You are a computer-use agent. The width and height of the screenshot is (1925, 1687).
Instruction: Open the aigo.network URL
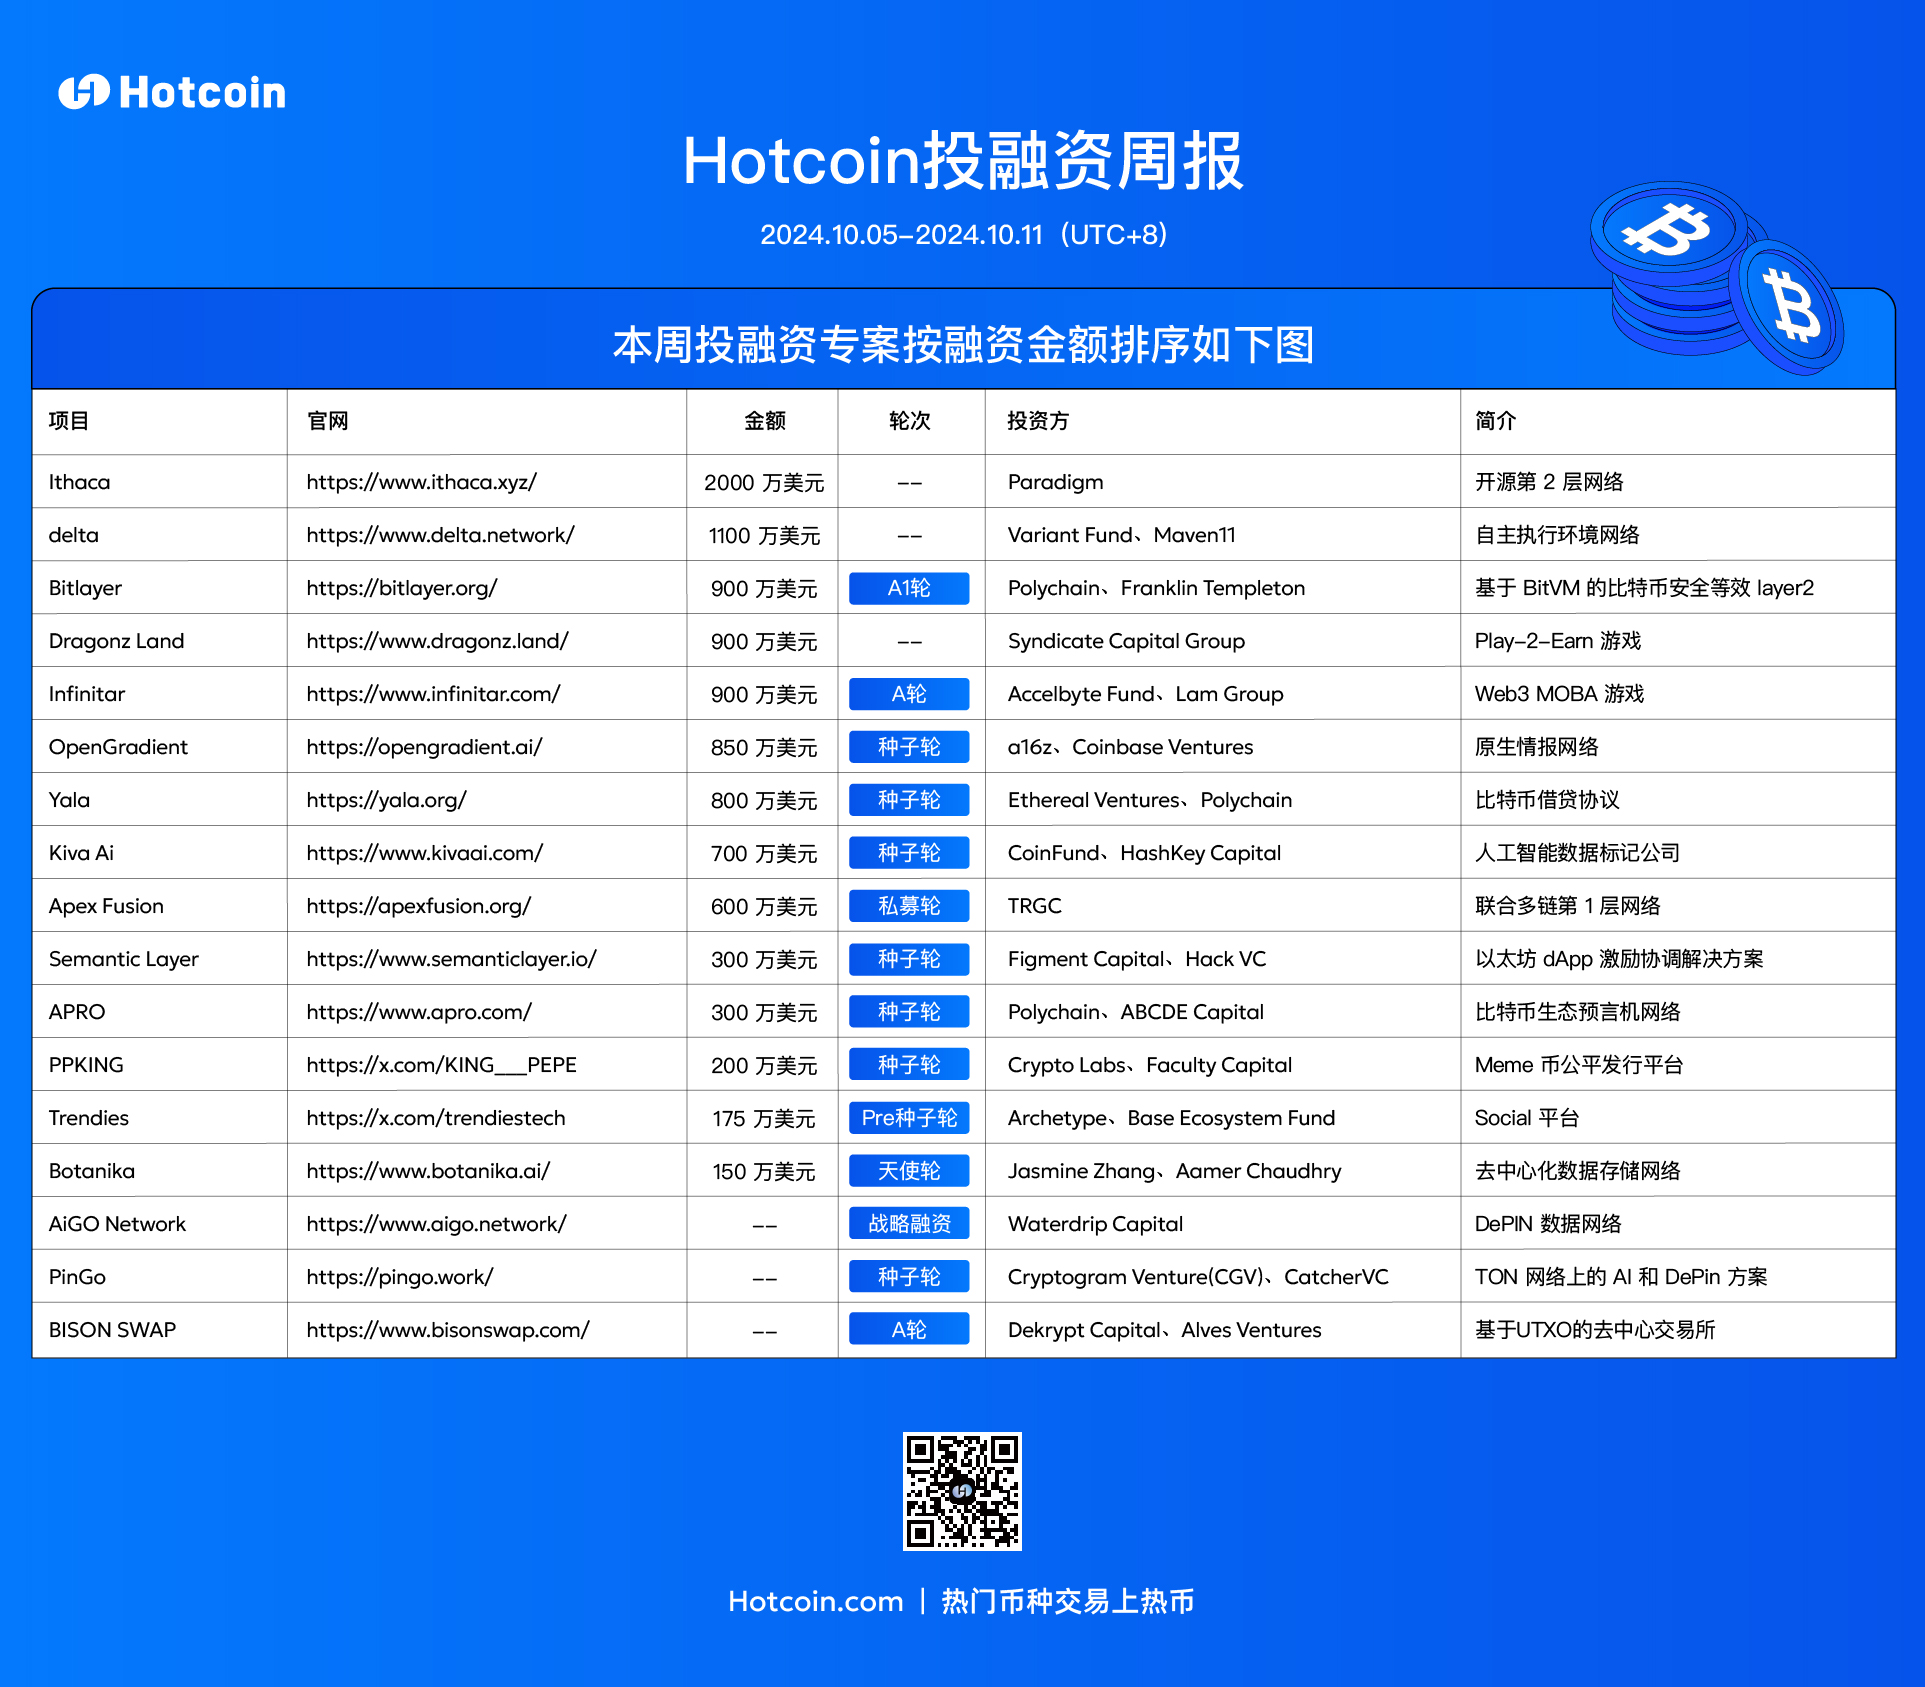click(436, 1224)
